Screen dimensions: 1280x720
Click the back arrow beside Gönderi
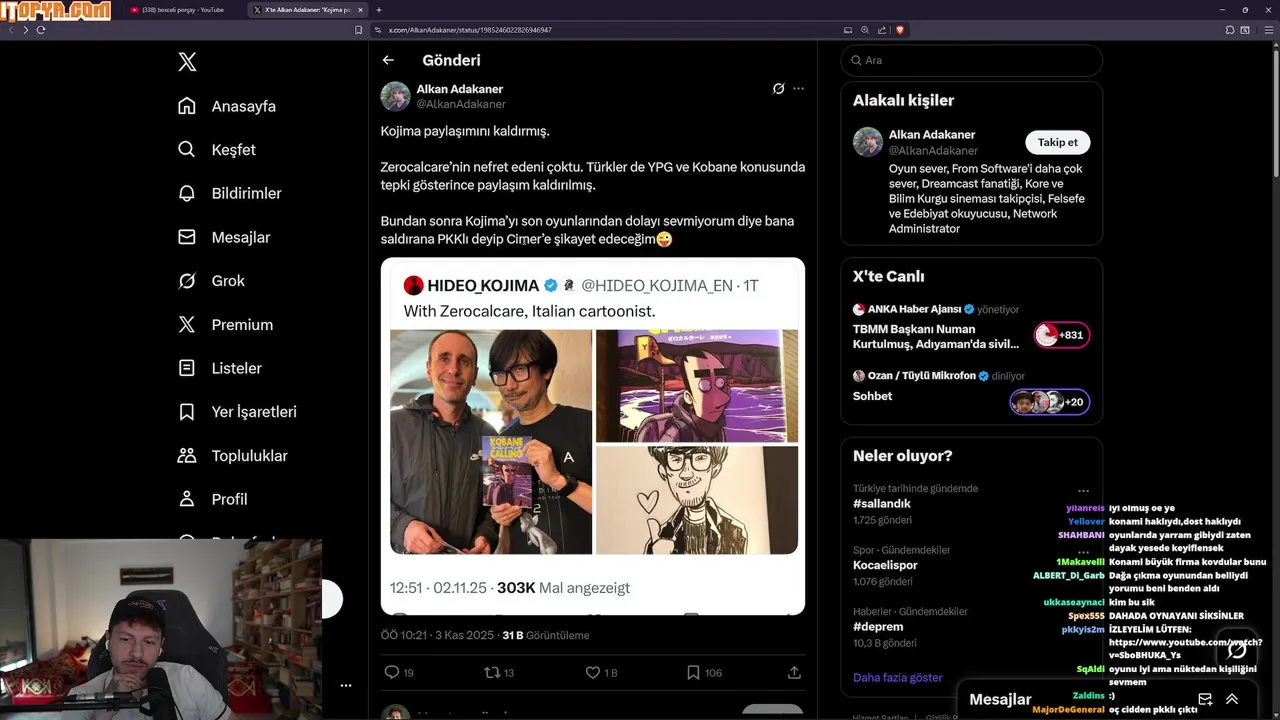pos(388,60)
